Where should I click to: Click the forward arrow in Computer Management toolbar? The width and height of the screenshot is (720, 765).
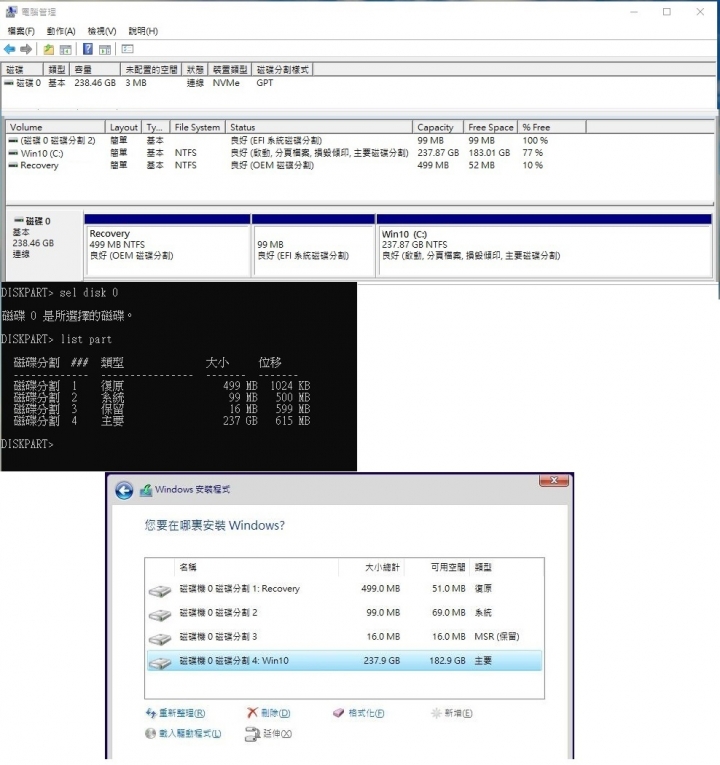click(26, 49)
